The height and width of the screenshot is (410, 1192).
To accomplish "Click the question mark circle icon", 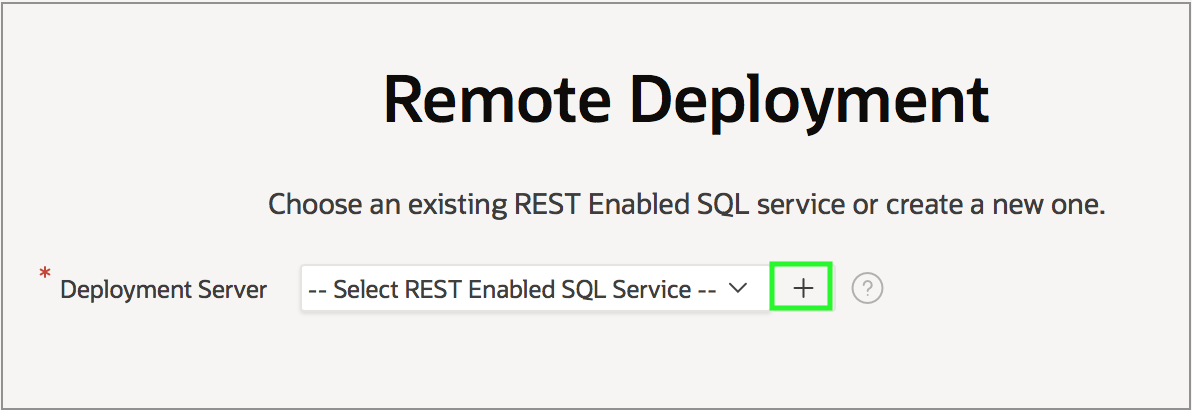I will pyautogui.click(x=867, y=289).
